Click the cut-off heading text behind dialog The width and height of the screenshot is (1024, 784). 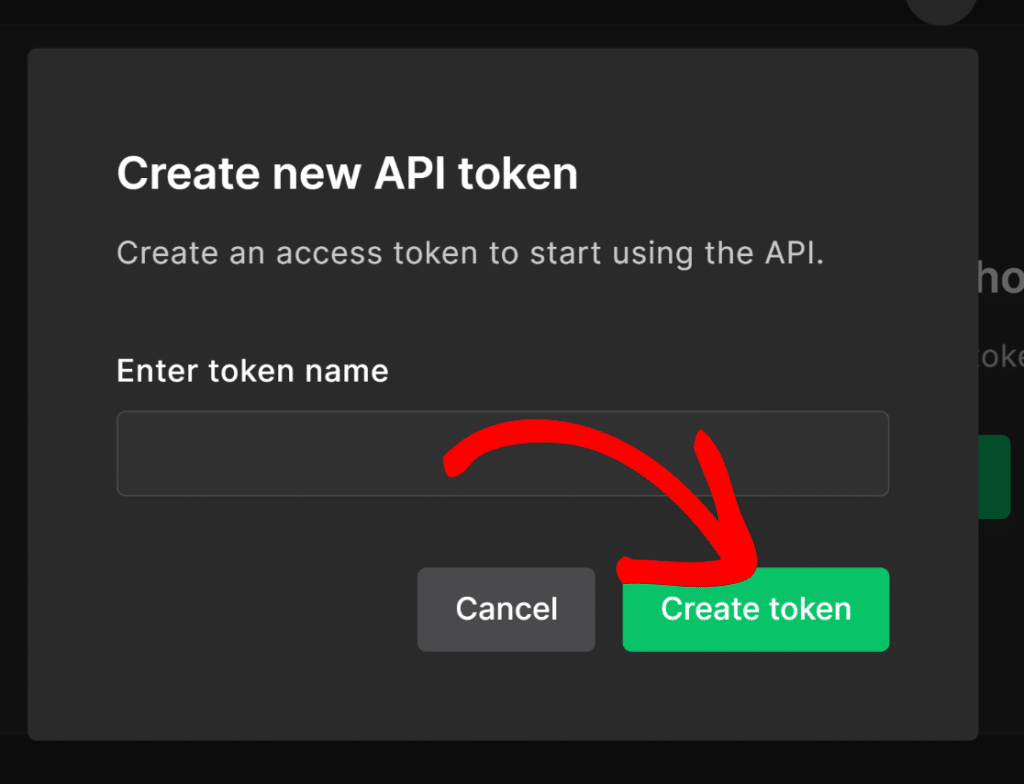1000,279
